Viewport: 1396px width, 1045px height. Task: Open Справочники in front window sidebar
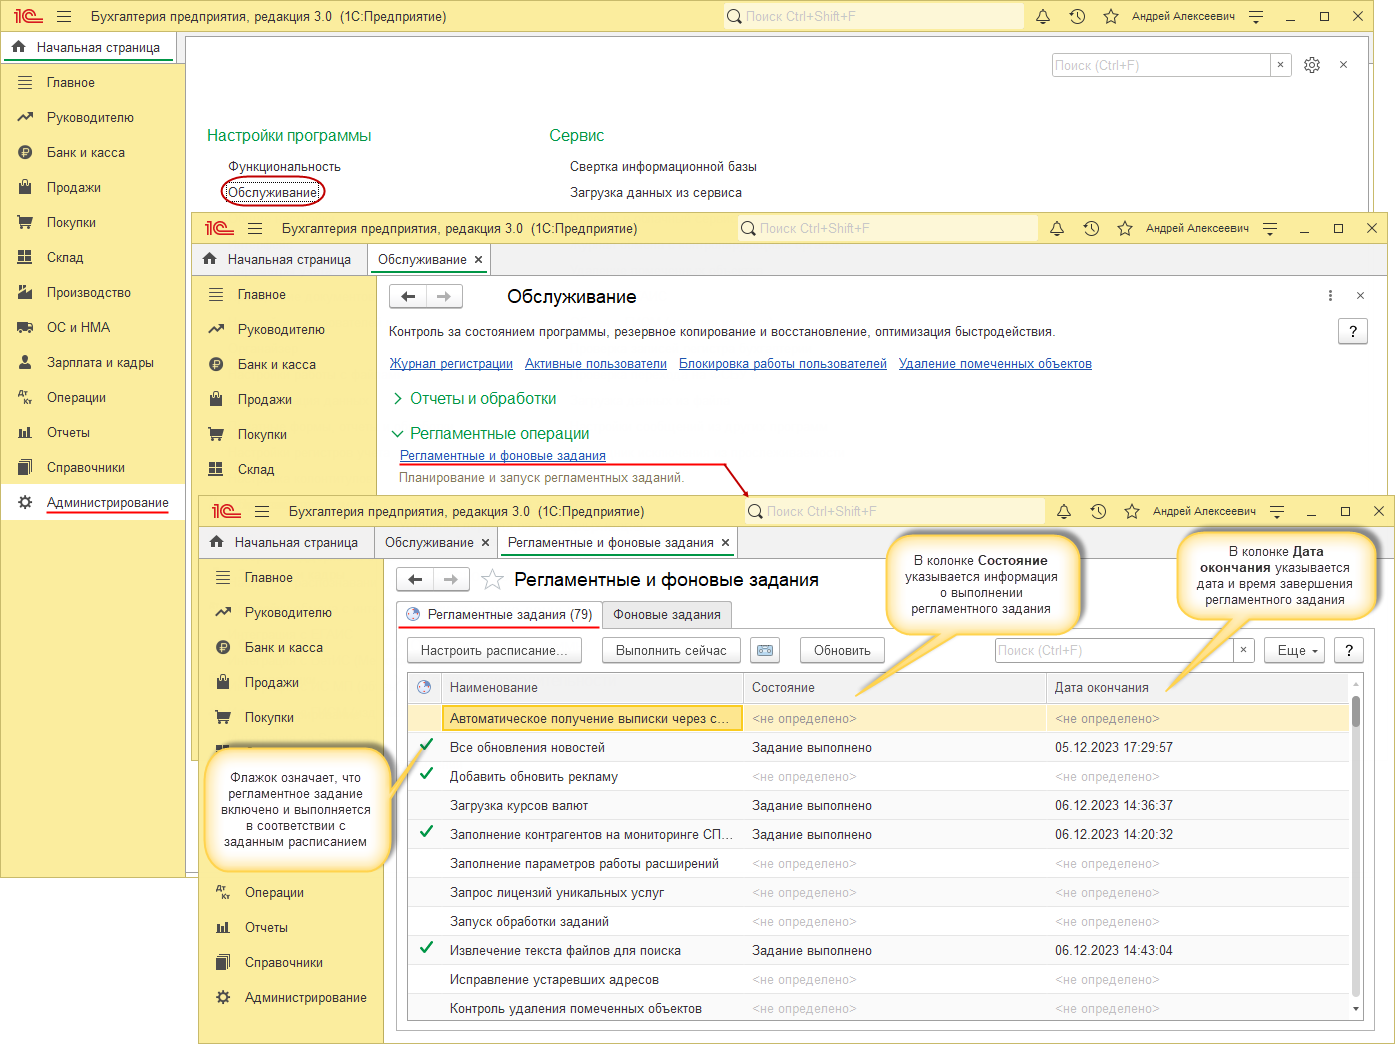click(x=283, y=962)
